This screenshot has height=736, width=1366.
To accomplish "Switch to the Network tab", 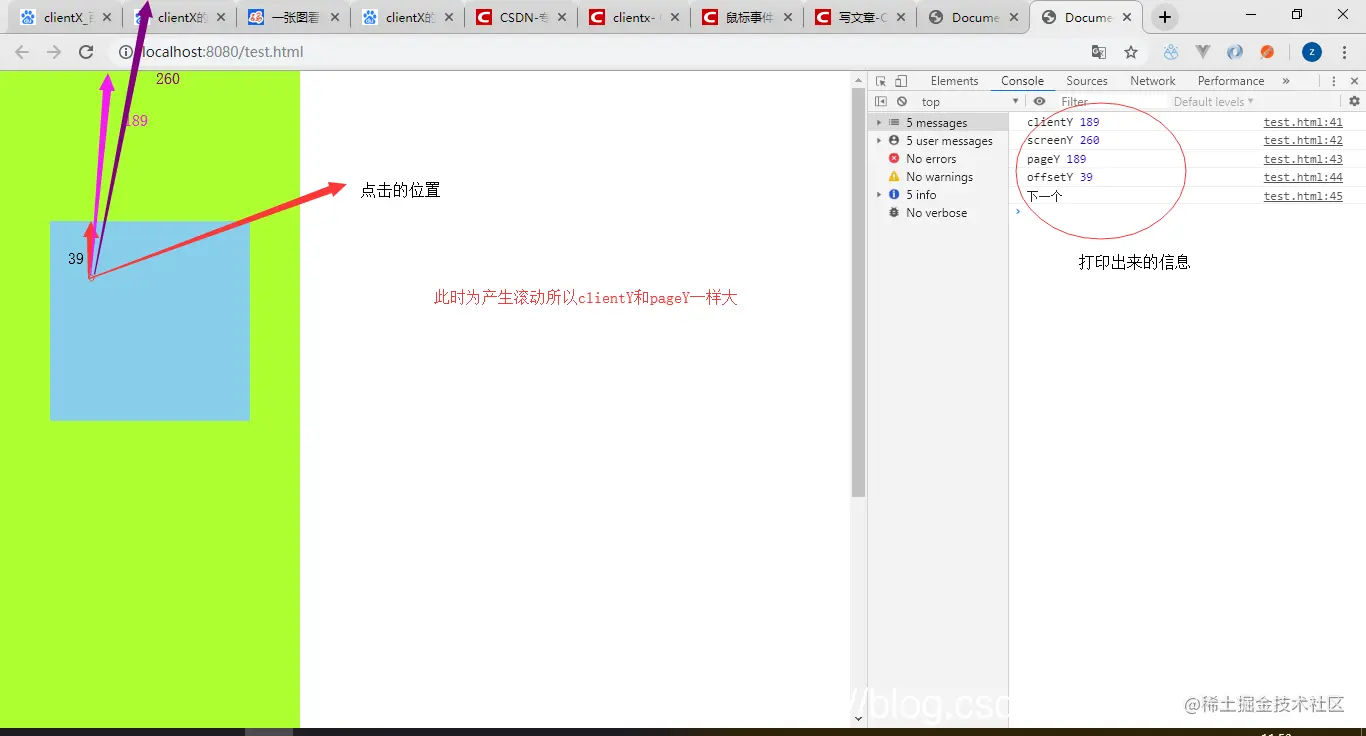I will click(1152, 81).
